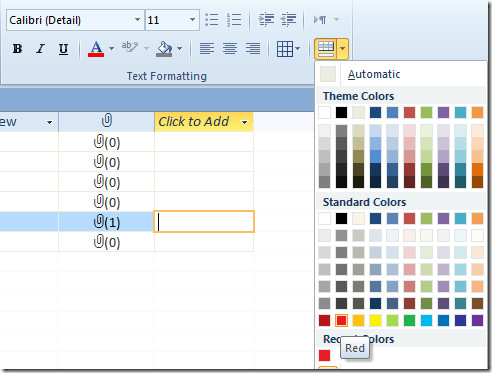Toggle Italic text formatting
The width and height of the screenshot is (492, 373).
(x=40, y=49)
